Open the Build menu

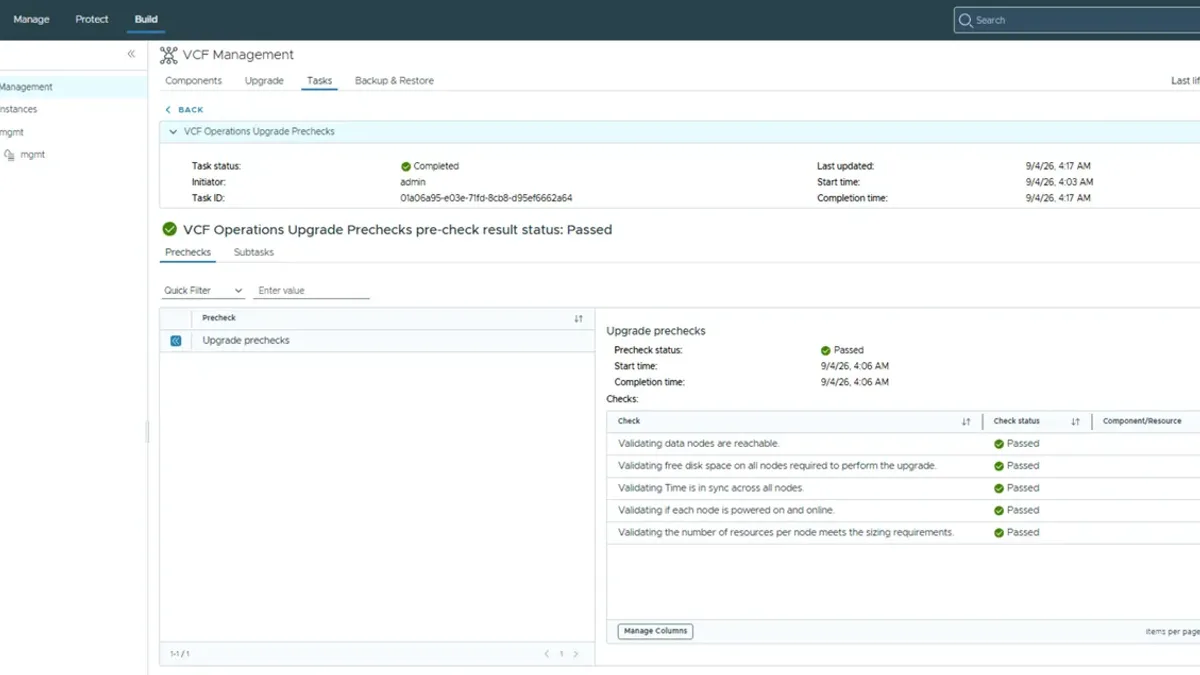(146, 19)
